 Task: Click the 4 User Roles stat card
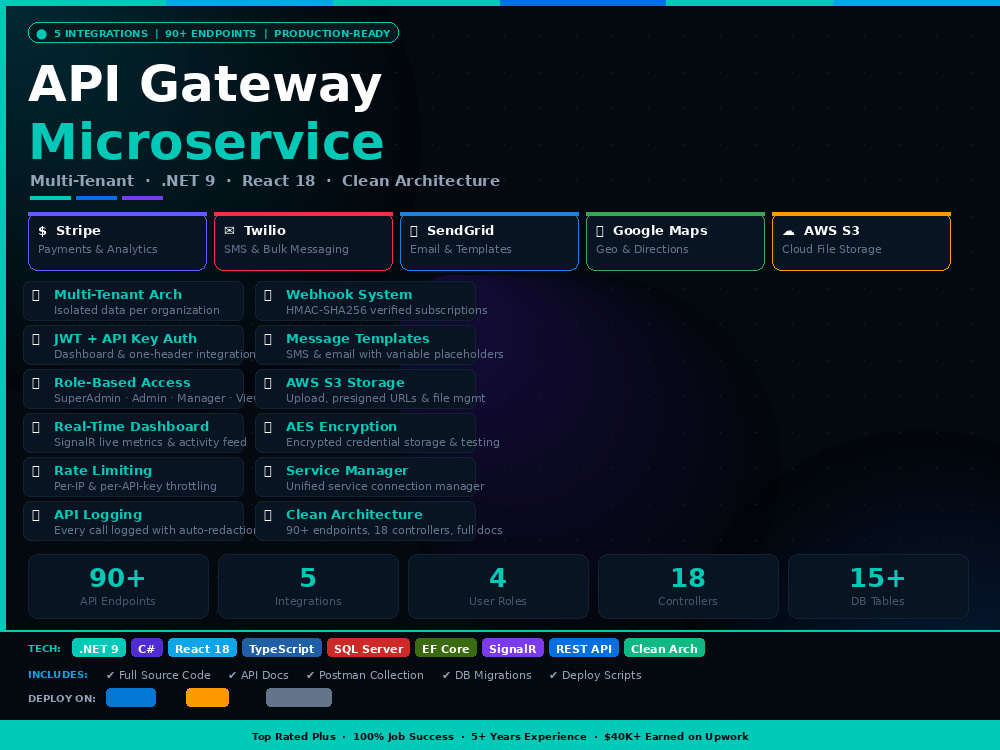click(498, 586)
